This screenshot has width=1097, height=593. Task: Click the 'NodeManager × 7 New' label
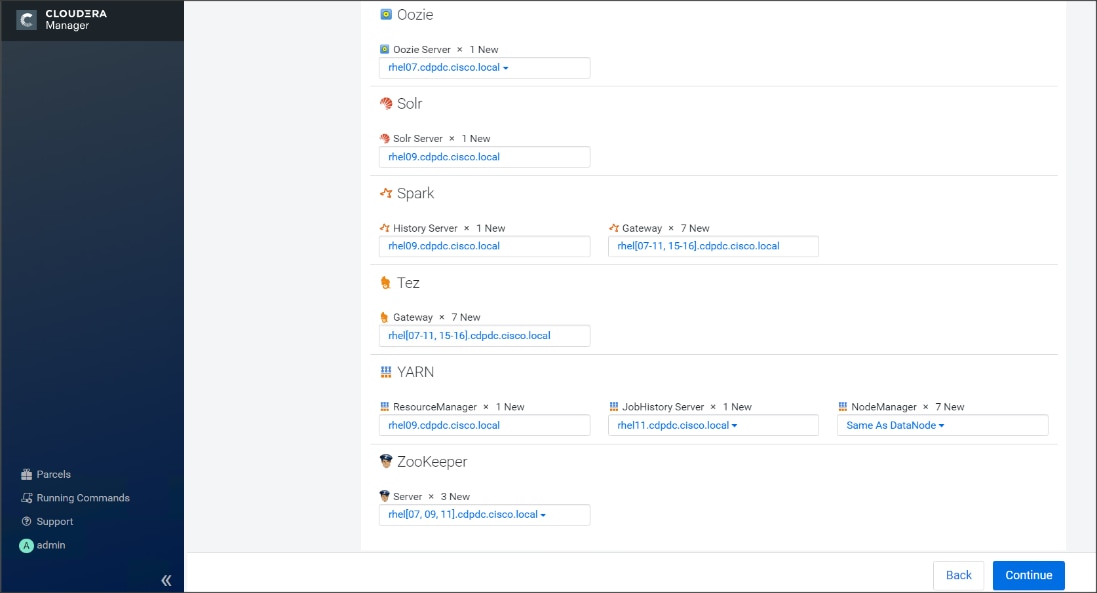pos(907,406)
